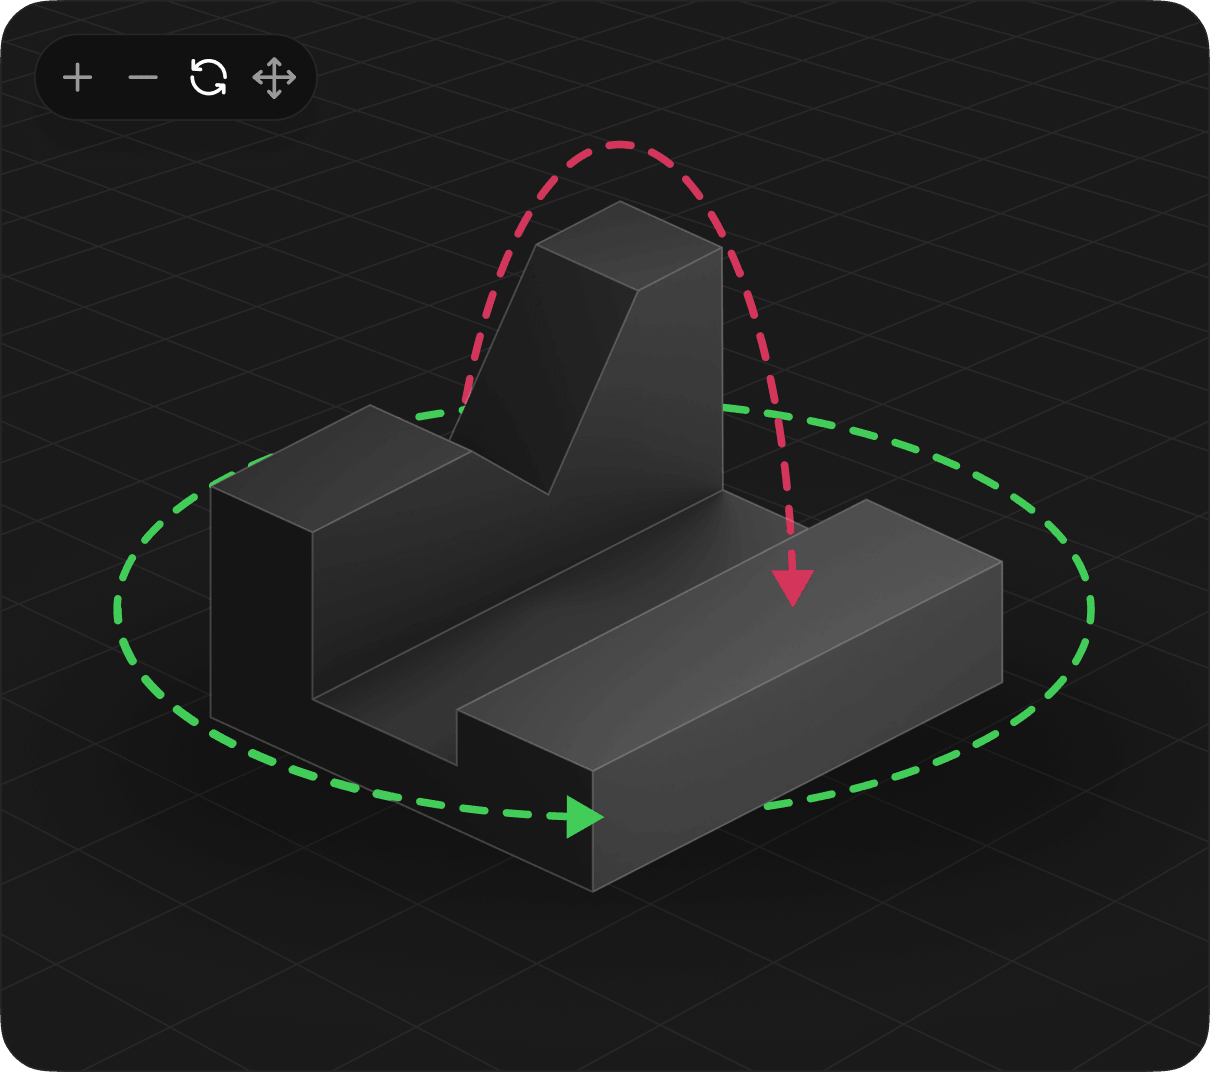Select the slanted ramp face of the tower

(x=540, y=370)
